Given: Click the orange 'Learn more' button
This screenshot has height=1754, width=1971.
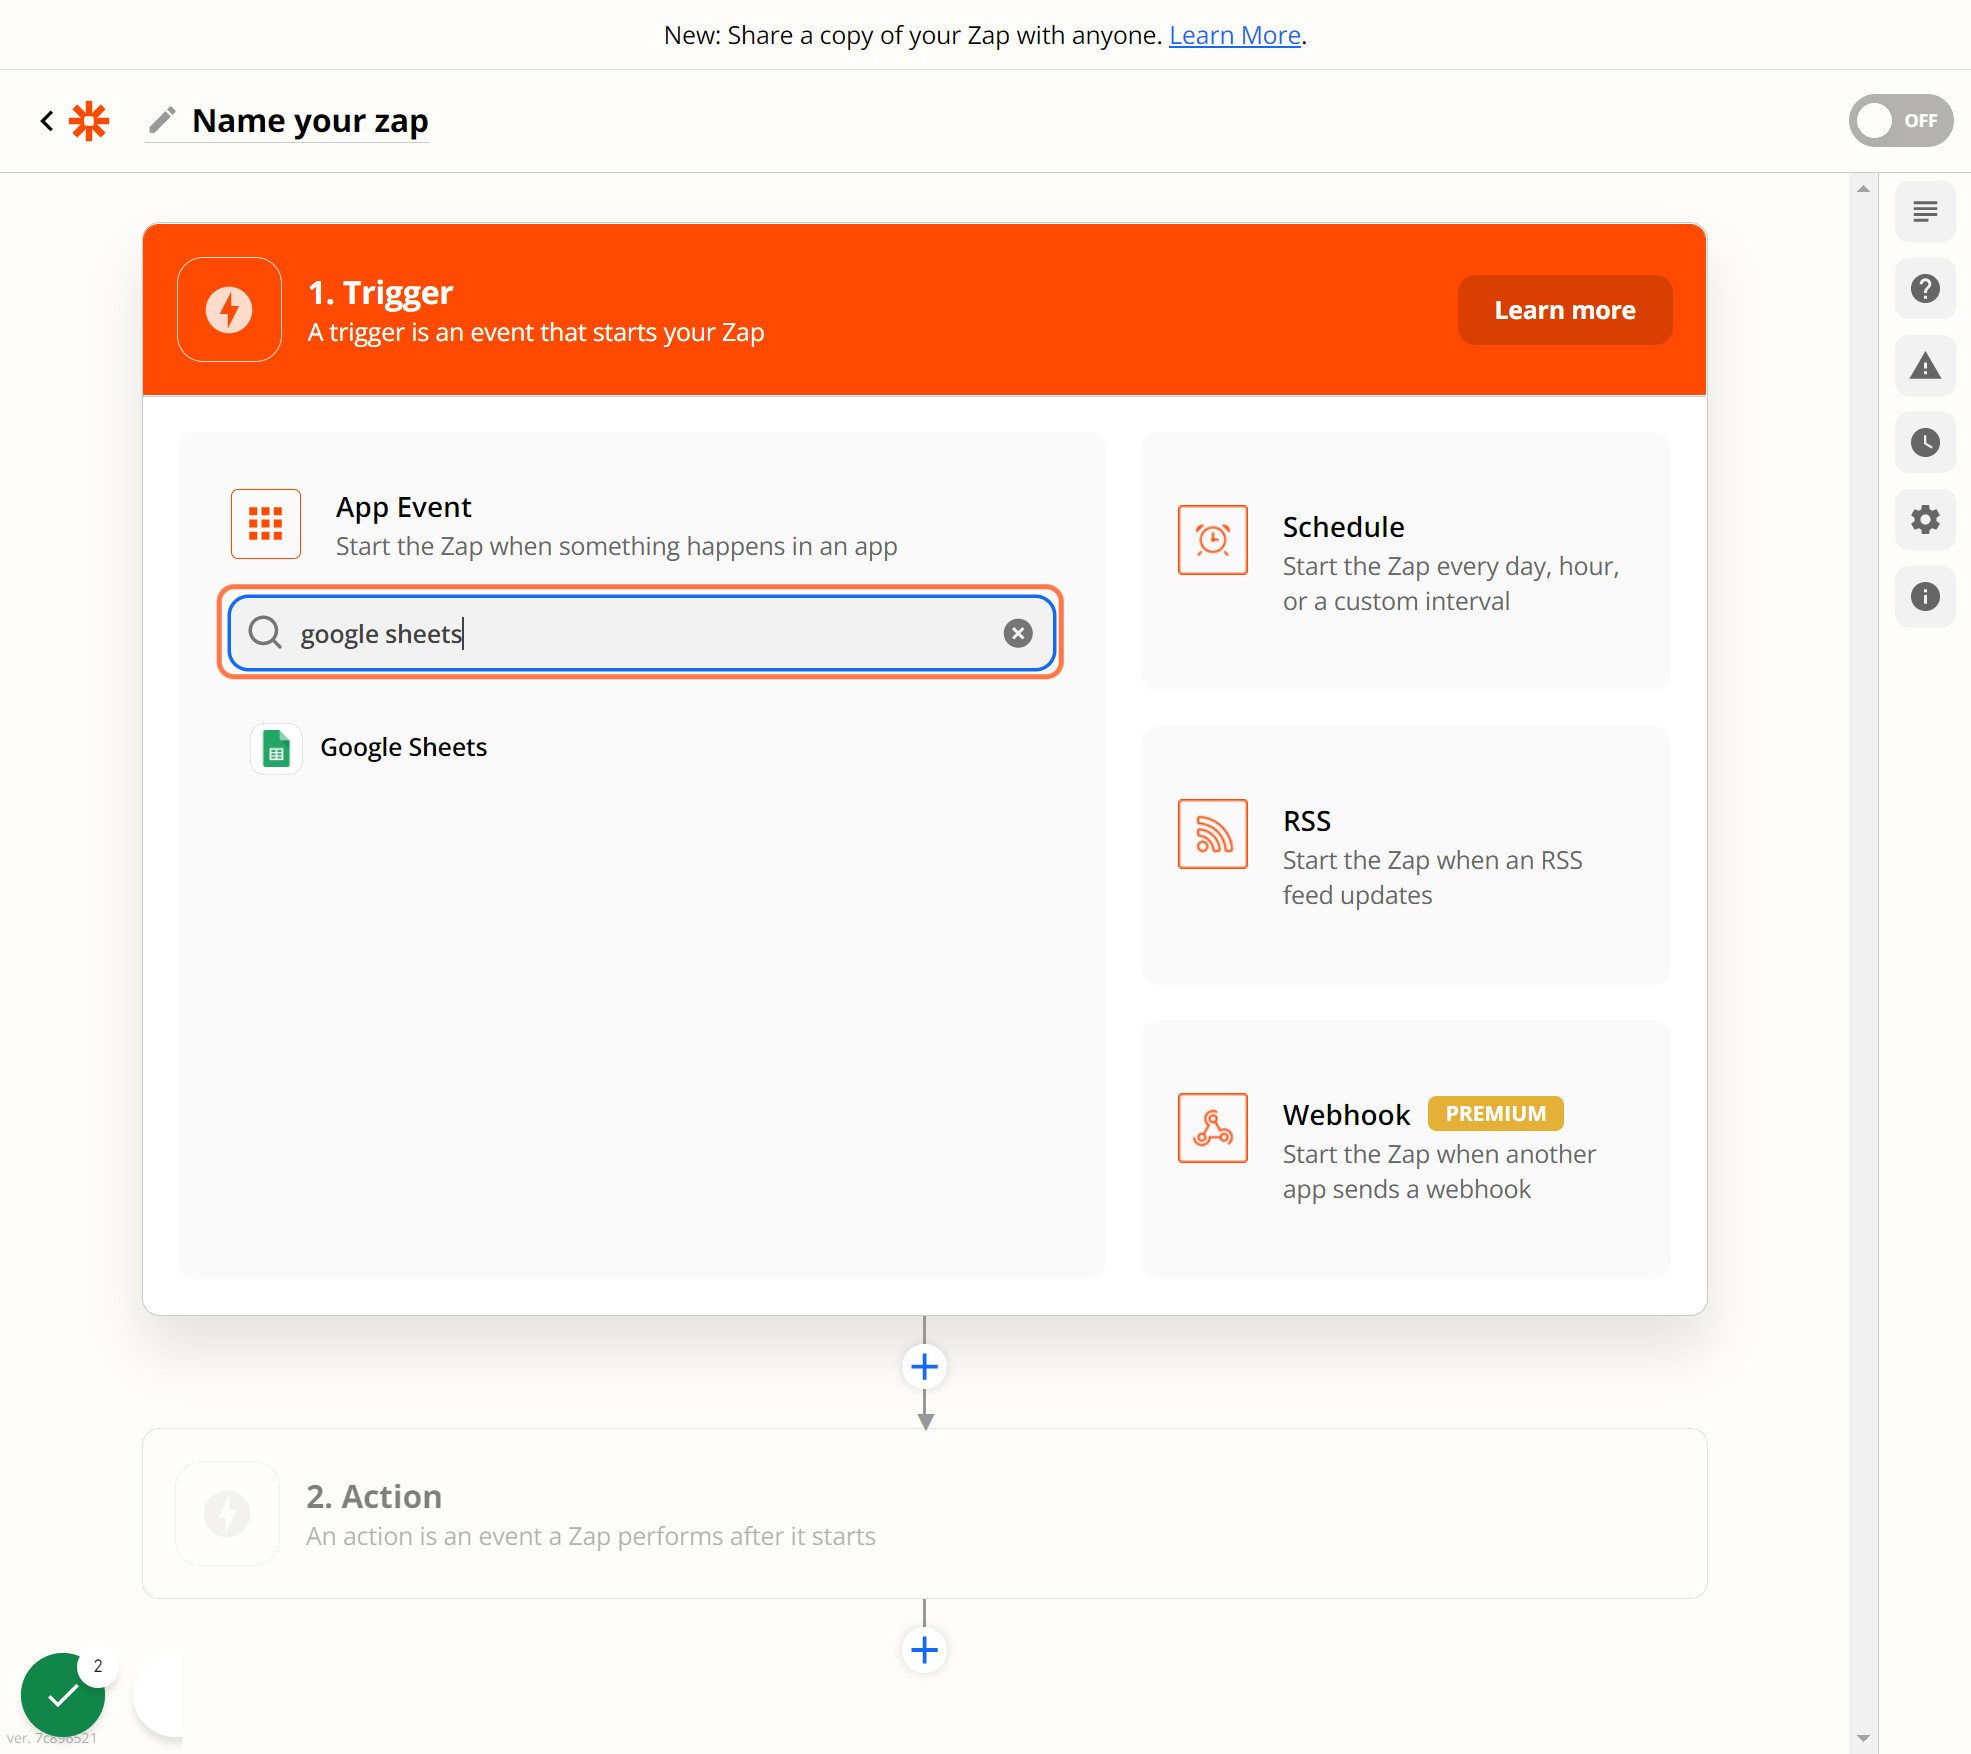Looking at the screenshot, I should pyautogui.click(x=1564, y=310).
